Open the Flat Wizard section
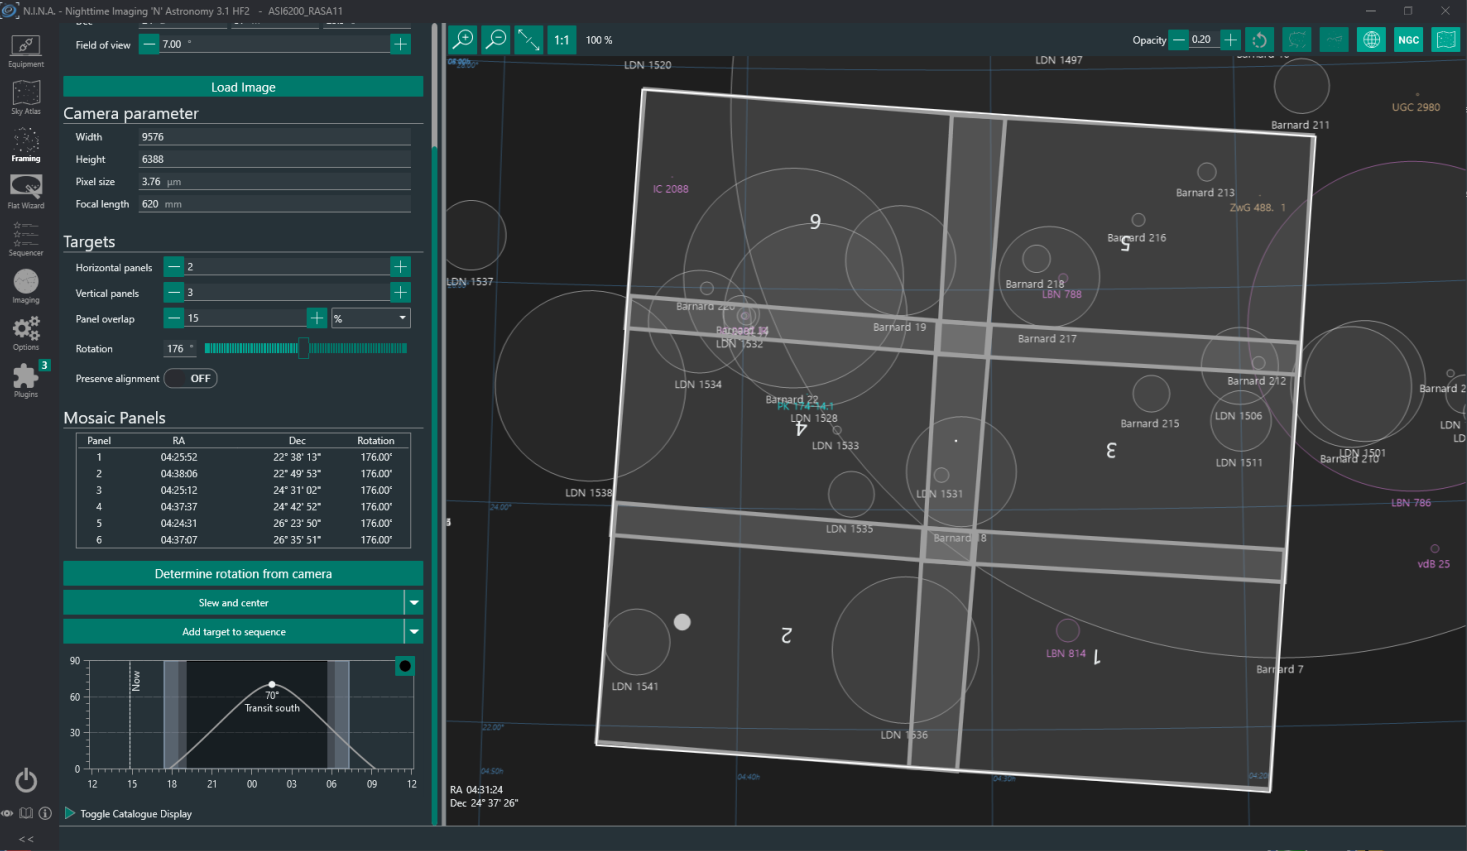The image size is (1467, 851). pos(26,192)
